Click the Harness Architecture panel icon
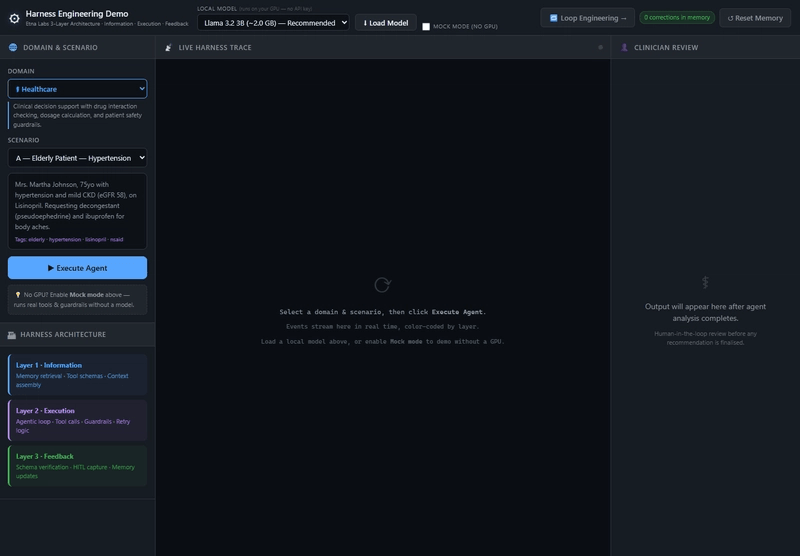 coord(12,335)
